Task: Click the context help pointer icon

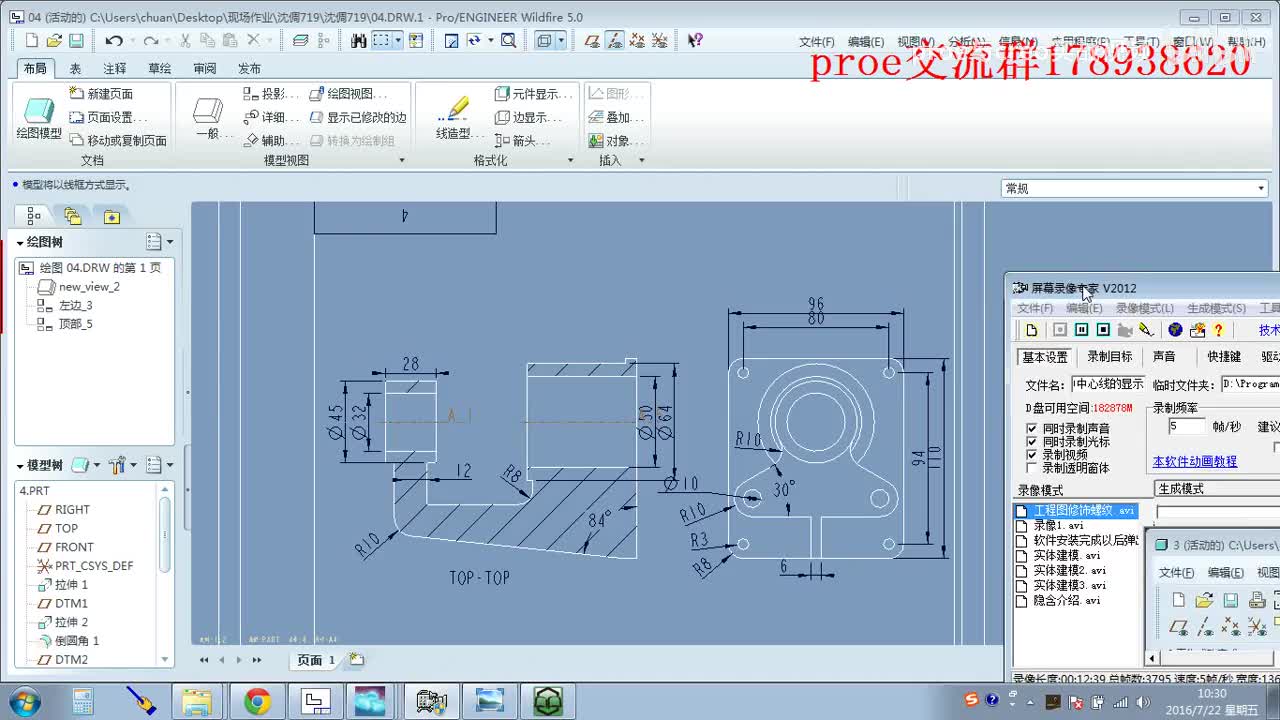Action: [695, 40]
